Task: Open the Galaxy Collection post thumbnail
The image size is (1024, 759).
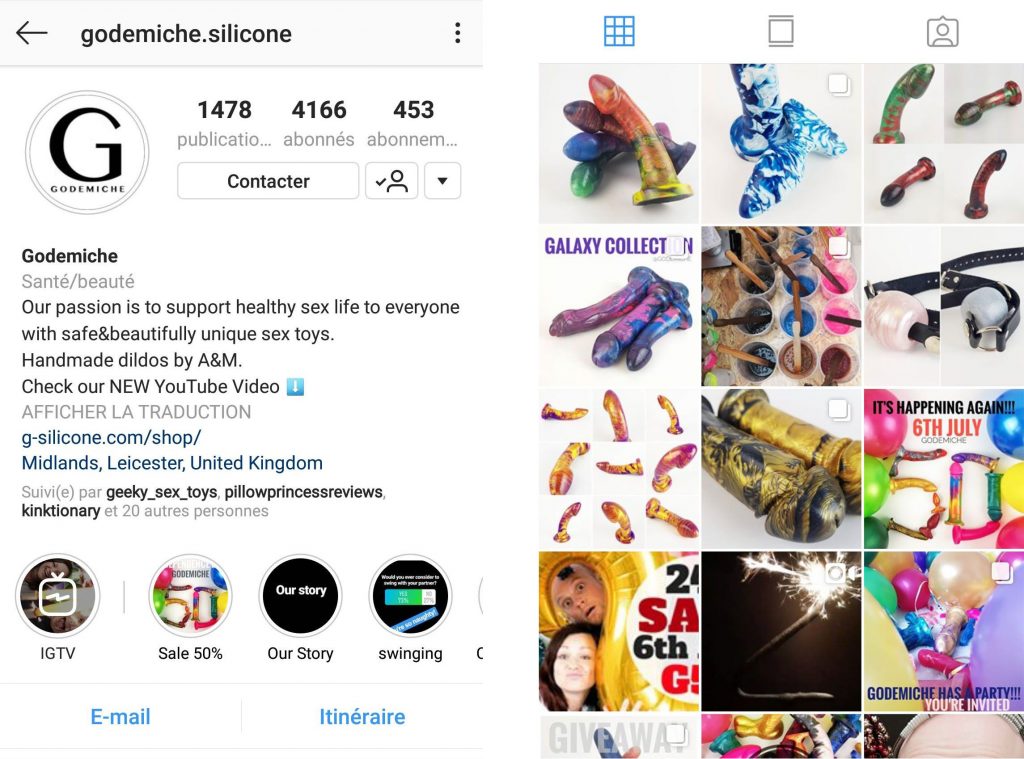Action: pos(618,306)
